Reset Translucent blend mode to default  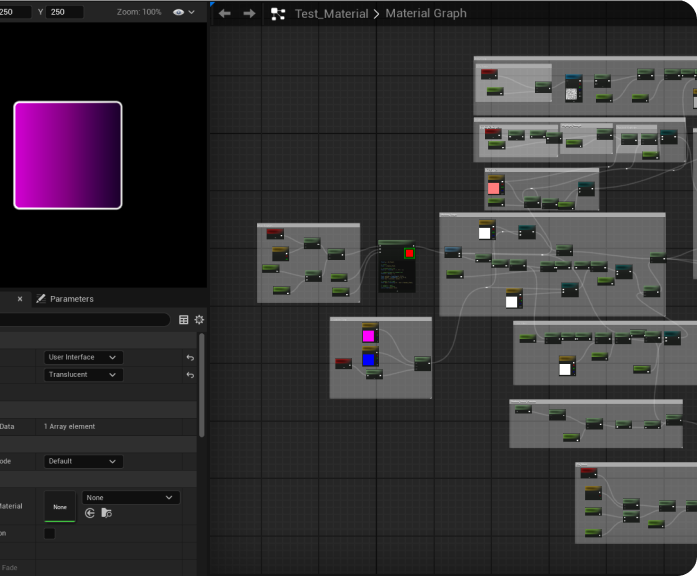(x=190, y=375)
